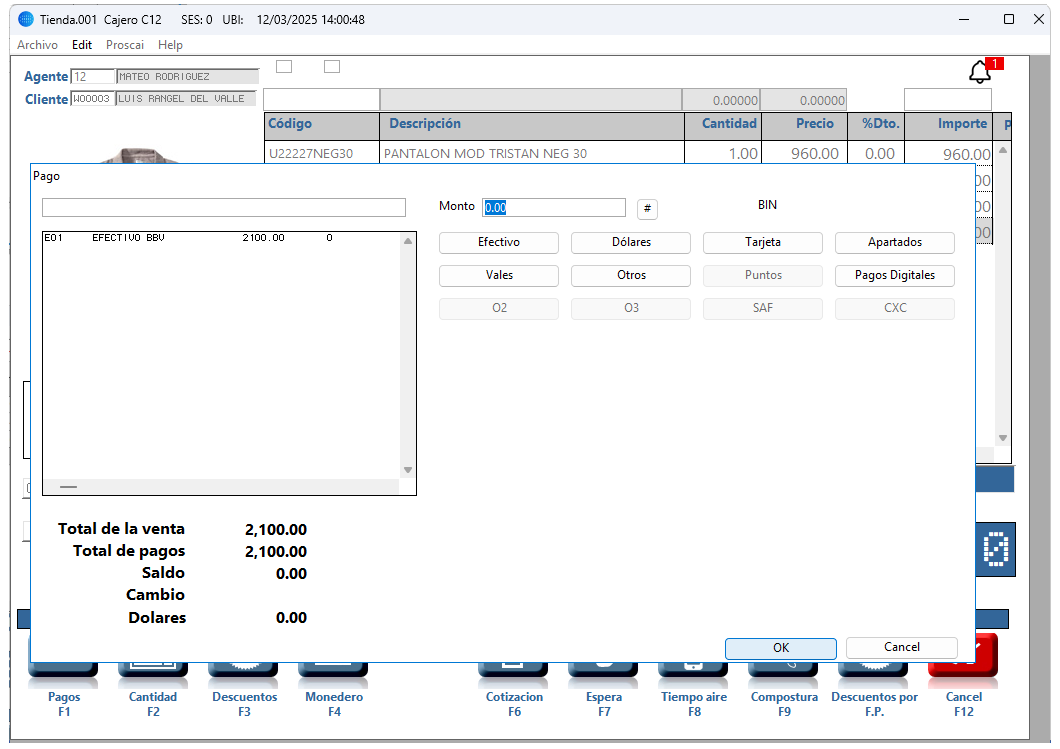Click the 2,100.00 Total de la venta value
This screenshot has height=749, width=1060.
(x=276, y=530)
